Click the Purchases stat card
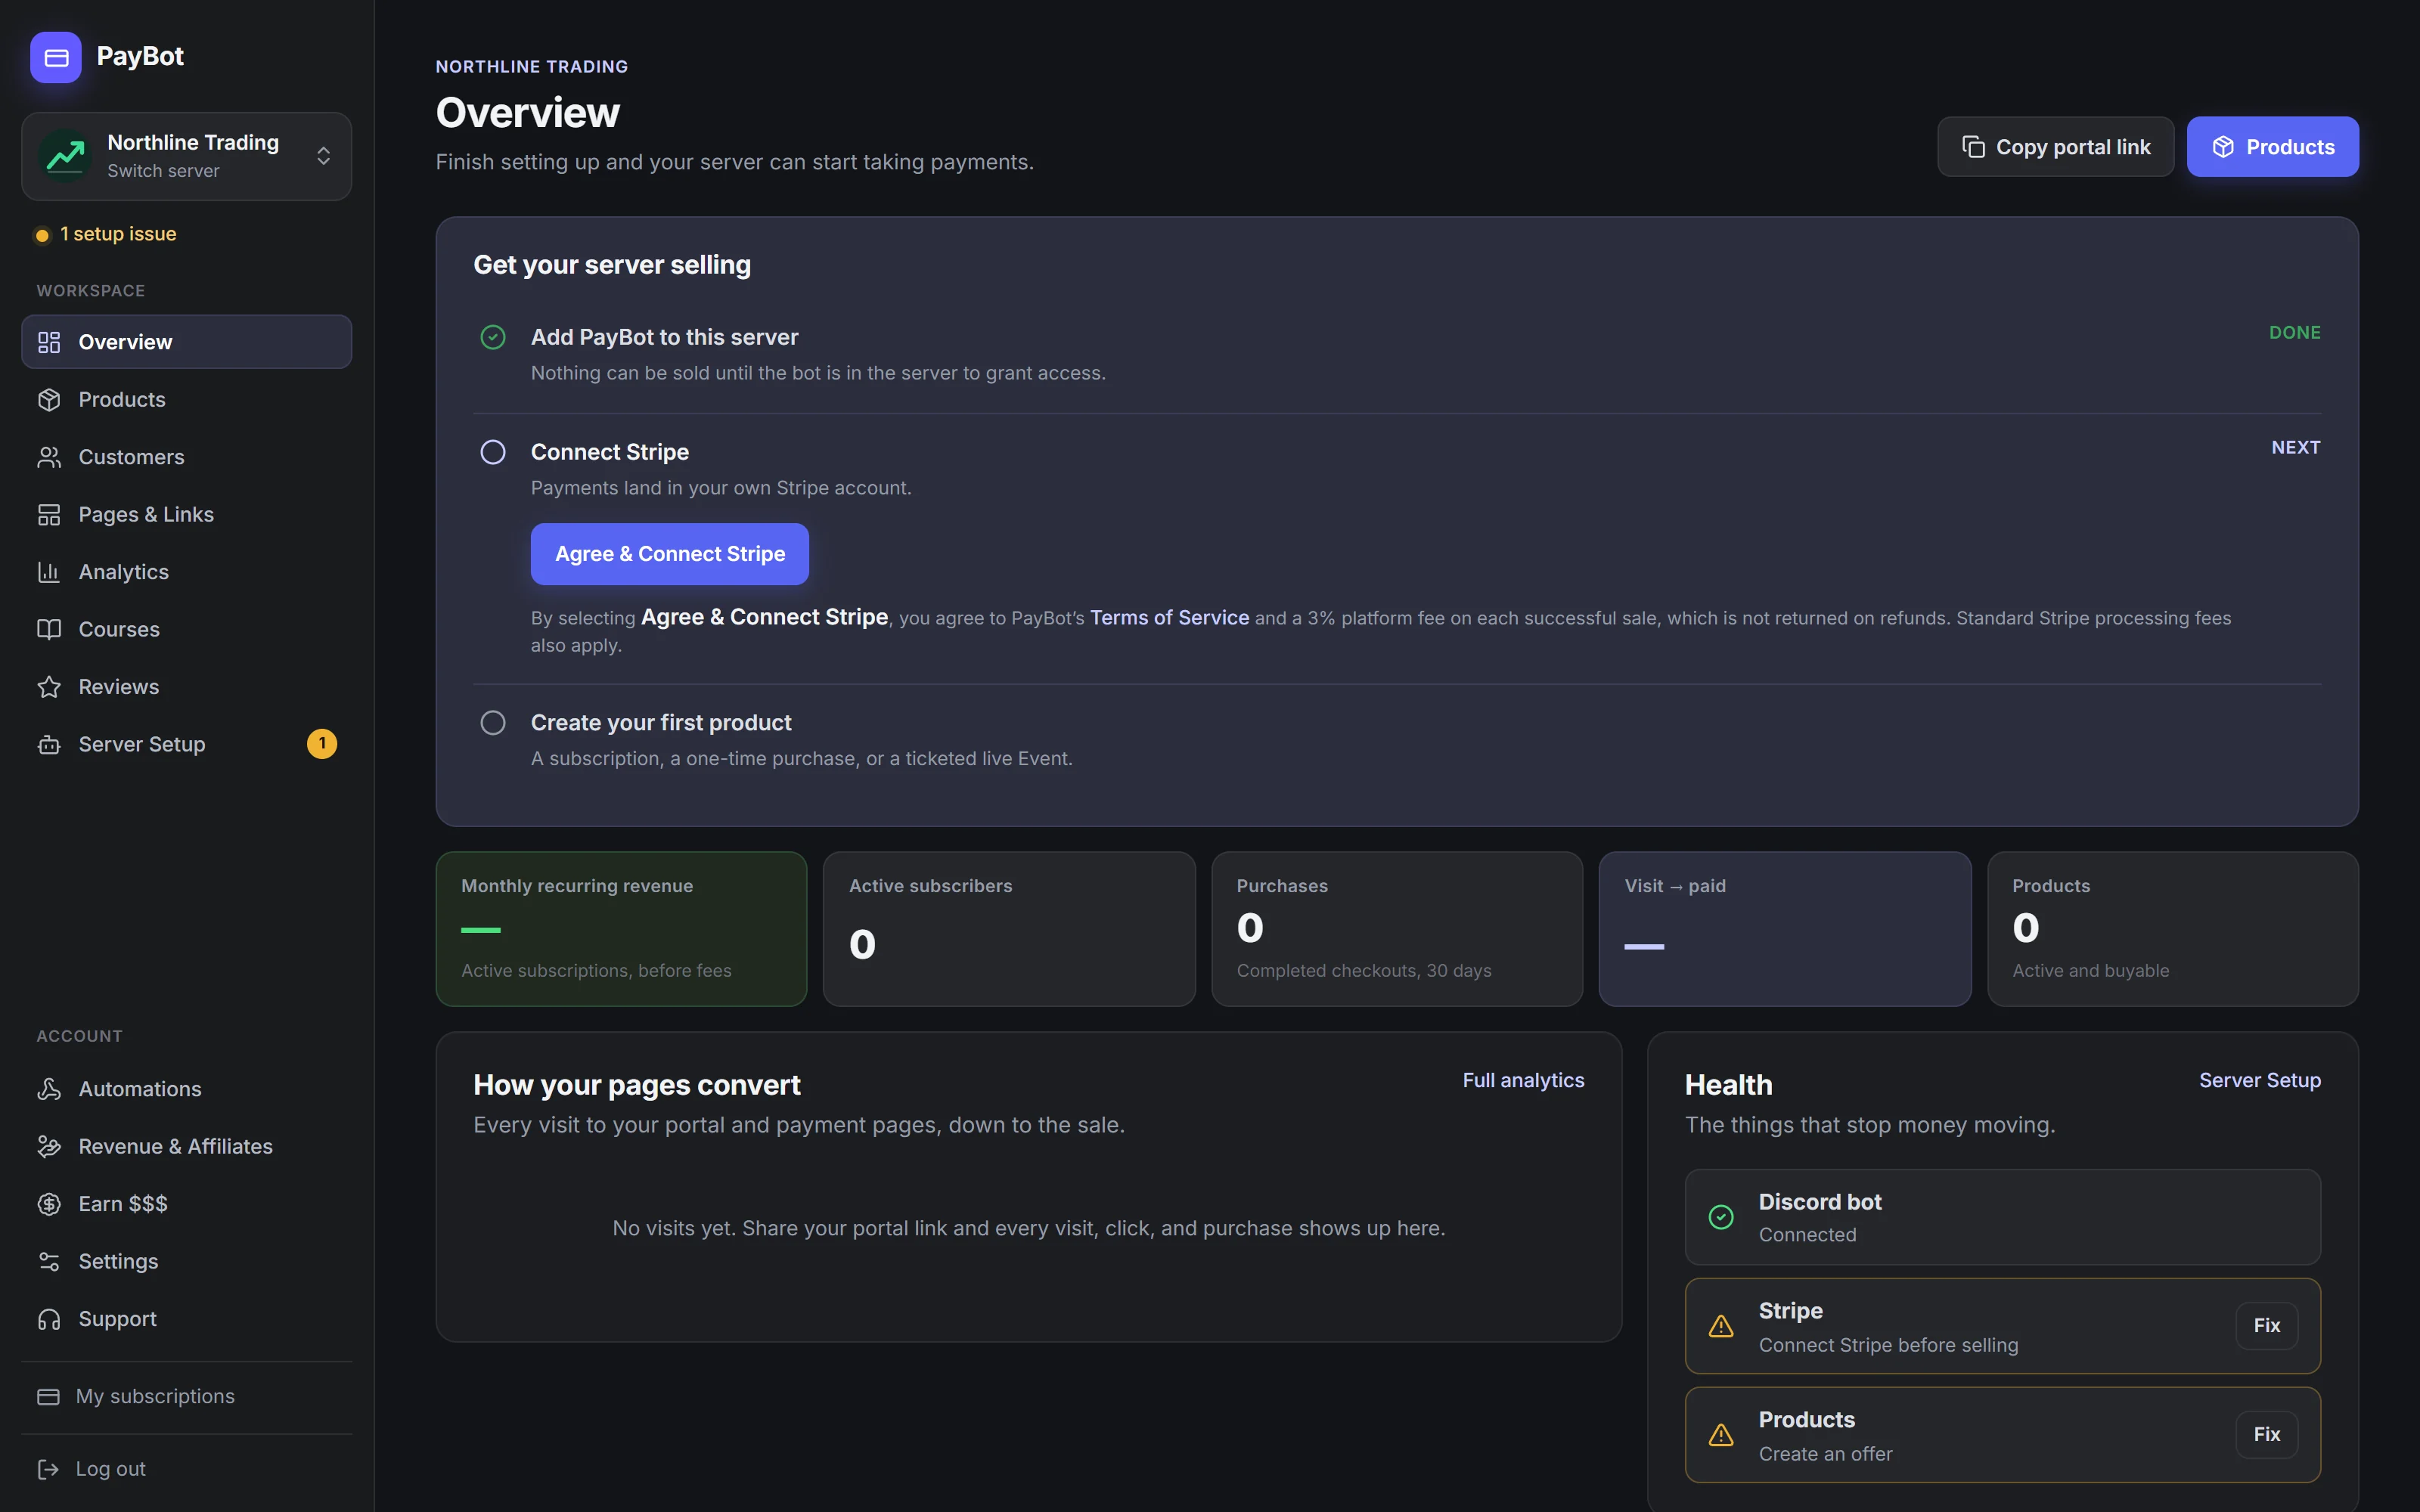This screenshot has width=2420, height=1512. click(1397, 929)
